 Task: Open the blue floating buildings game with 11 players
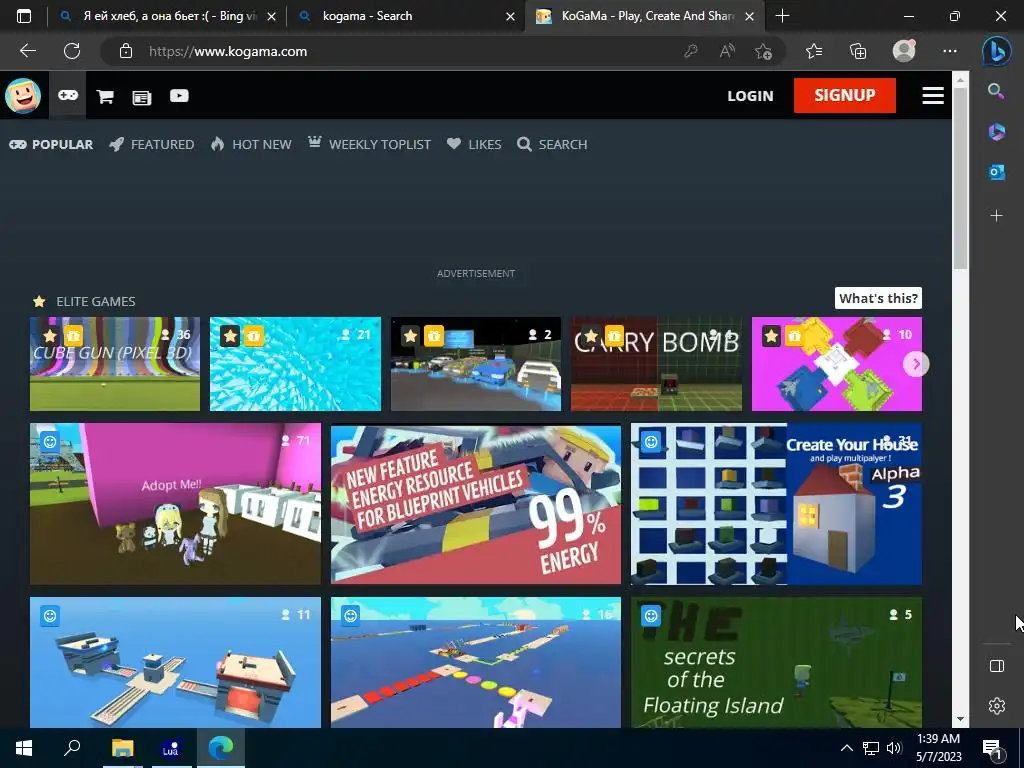pyautogui.click(x=175, y=662)
